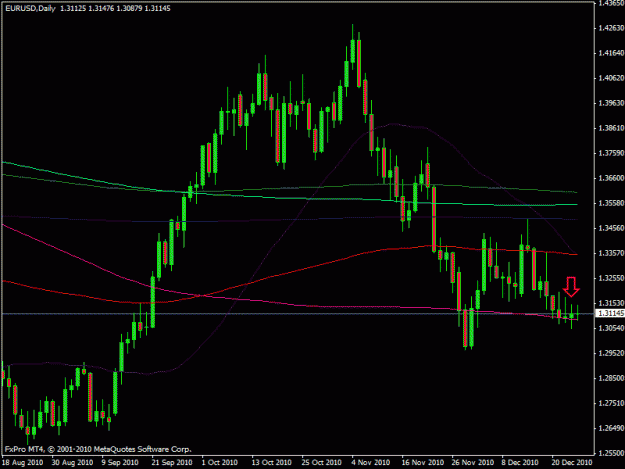Click the FxPro MT4 MetaQuotes copyright text
The image size is (625, 469).
(x=98, y=449)
